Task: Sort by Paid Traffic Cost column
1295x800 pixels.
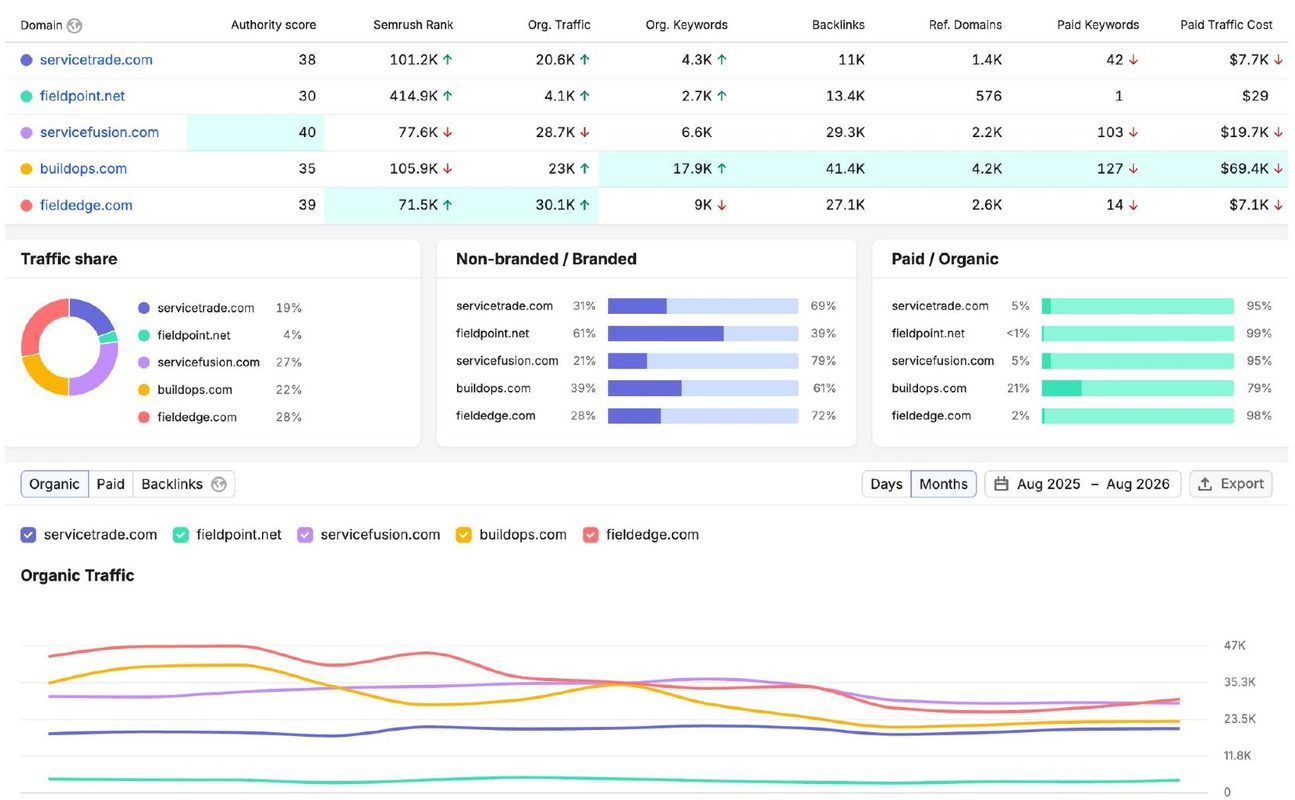Action: click(x=1226, y=25)
